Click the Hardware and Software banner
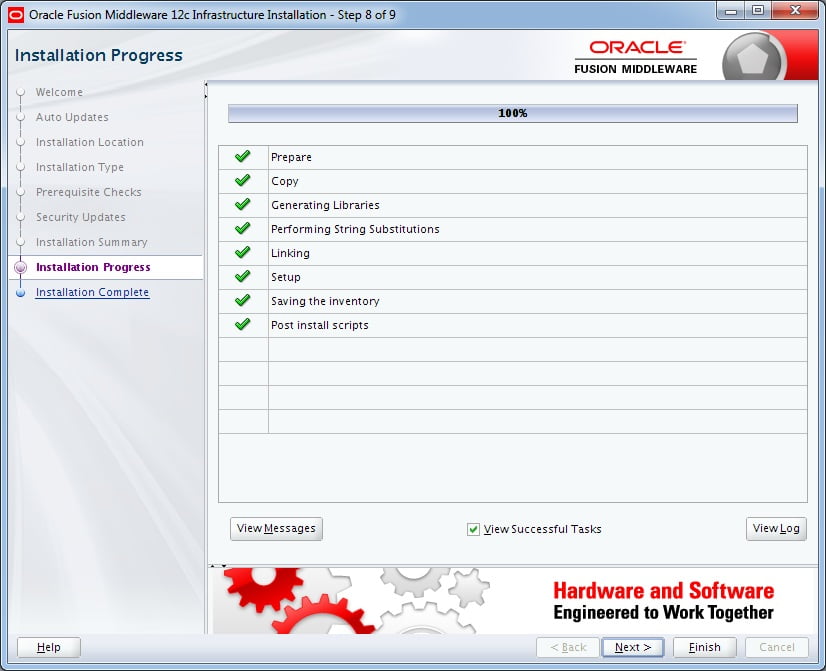The image size is (826, 671). (513, 600)
